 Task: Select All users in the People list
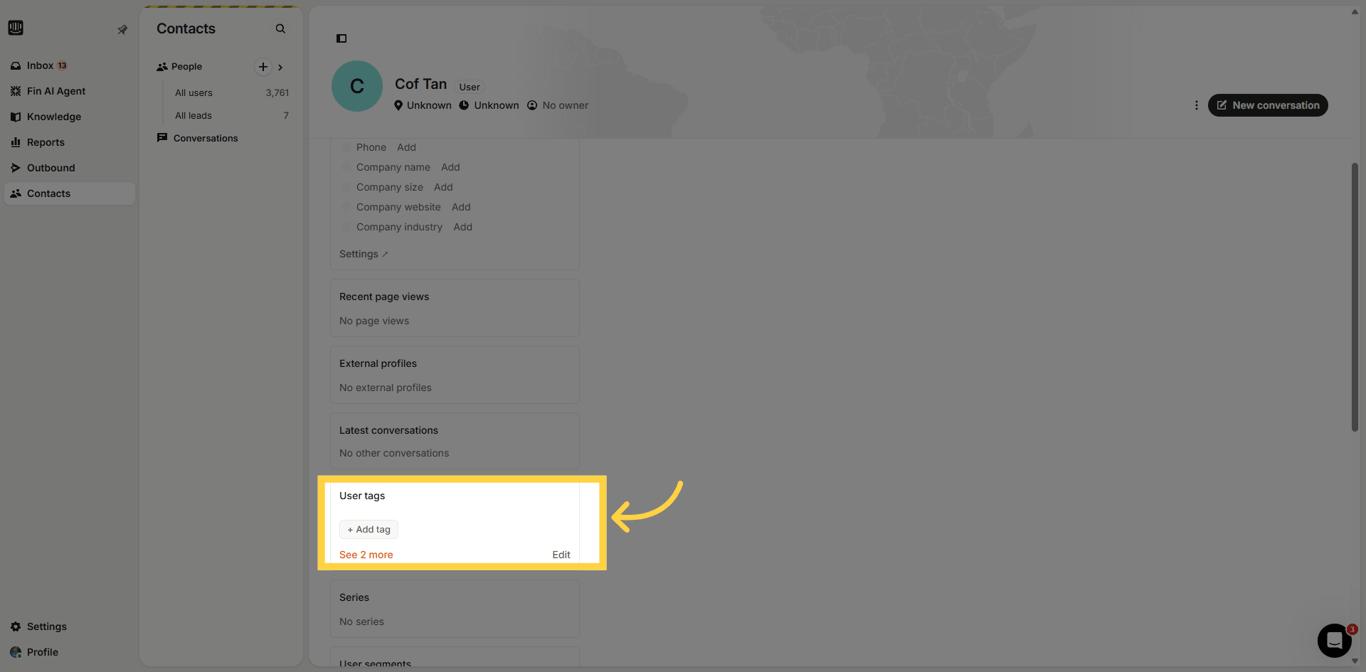[x=191, y=92]
